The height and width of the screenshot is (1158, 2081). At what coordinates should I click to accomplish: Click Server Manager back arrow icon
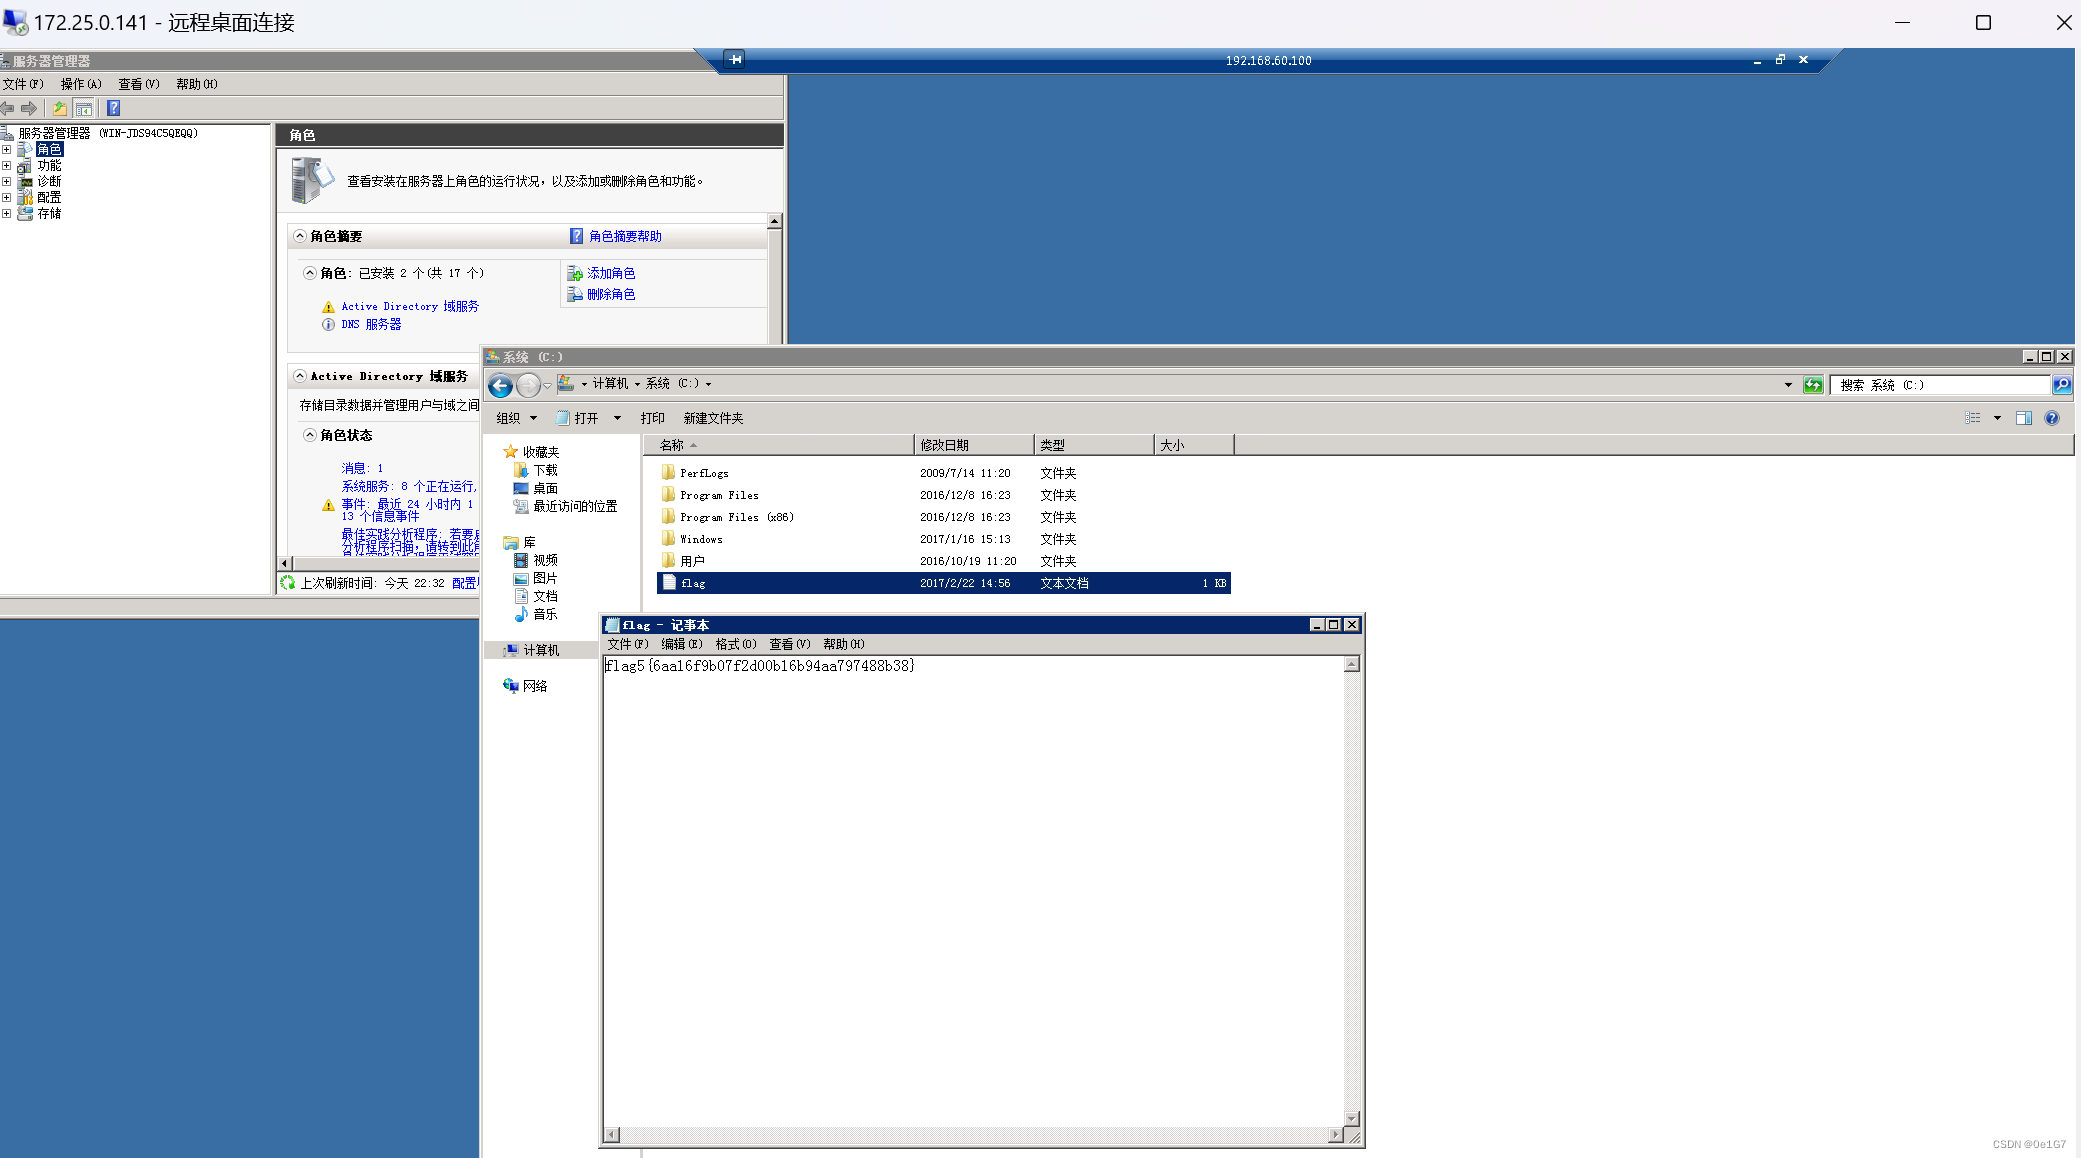[8, 108]
